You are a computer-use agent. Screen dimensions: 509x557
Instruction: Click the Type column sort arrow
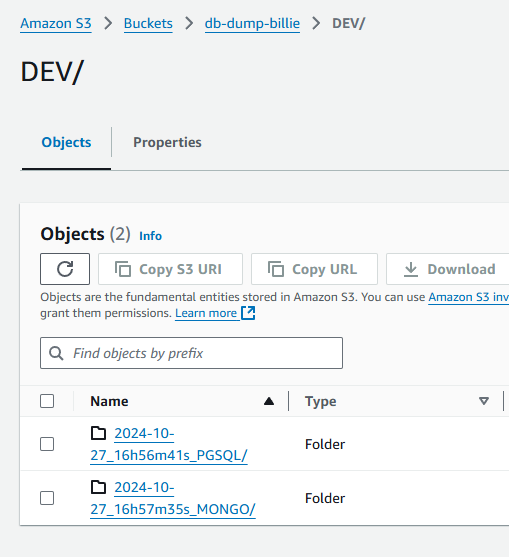(x=484, y=401)
